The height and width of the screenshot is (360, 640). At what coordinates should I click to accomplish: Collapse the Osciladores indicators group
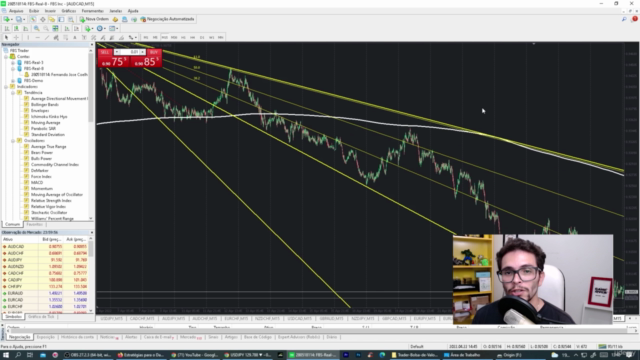tap(13, 141)
